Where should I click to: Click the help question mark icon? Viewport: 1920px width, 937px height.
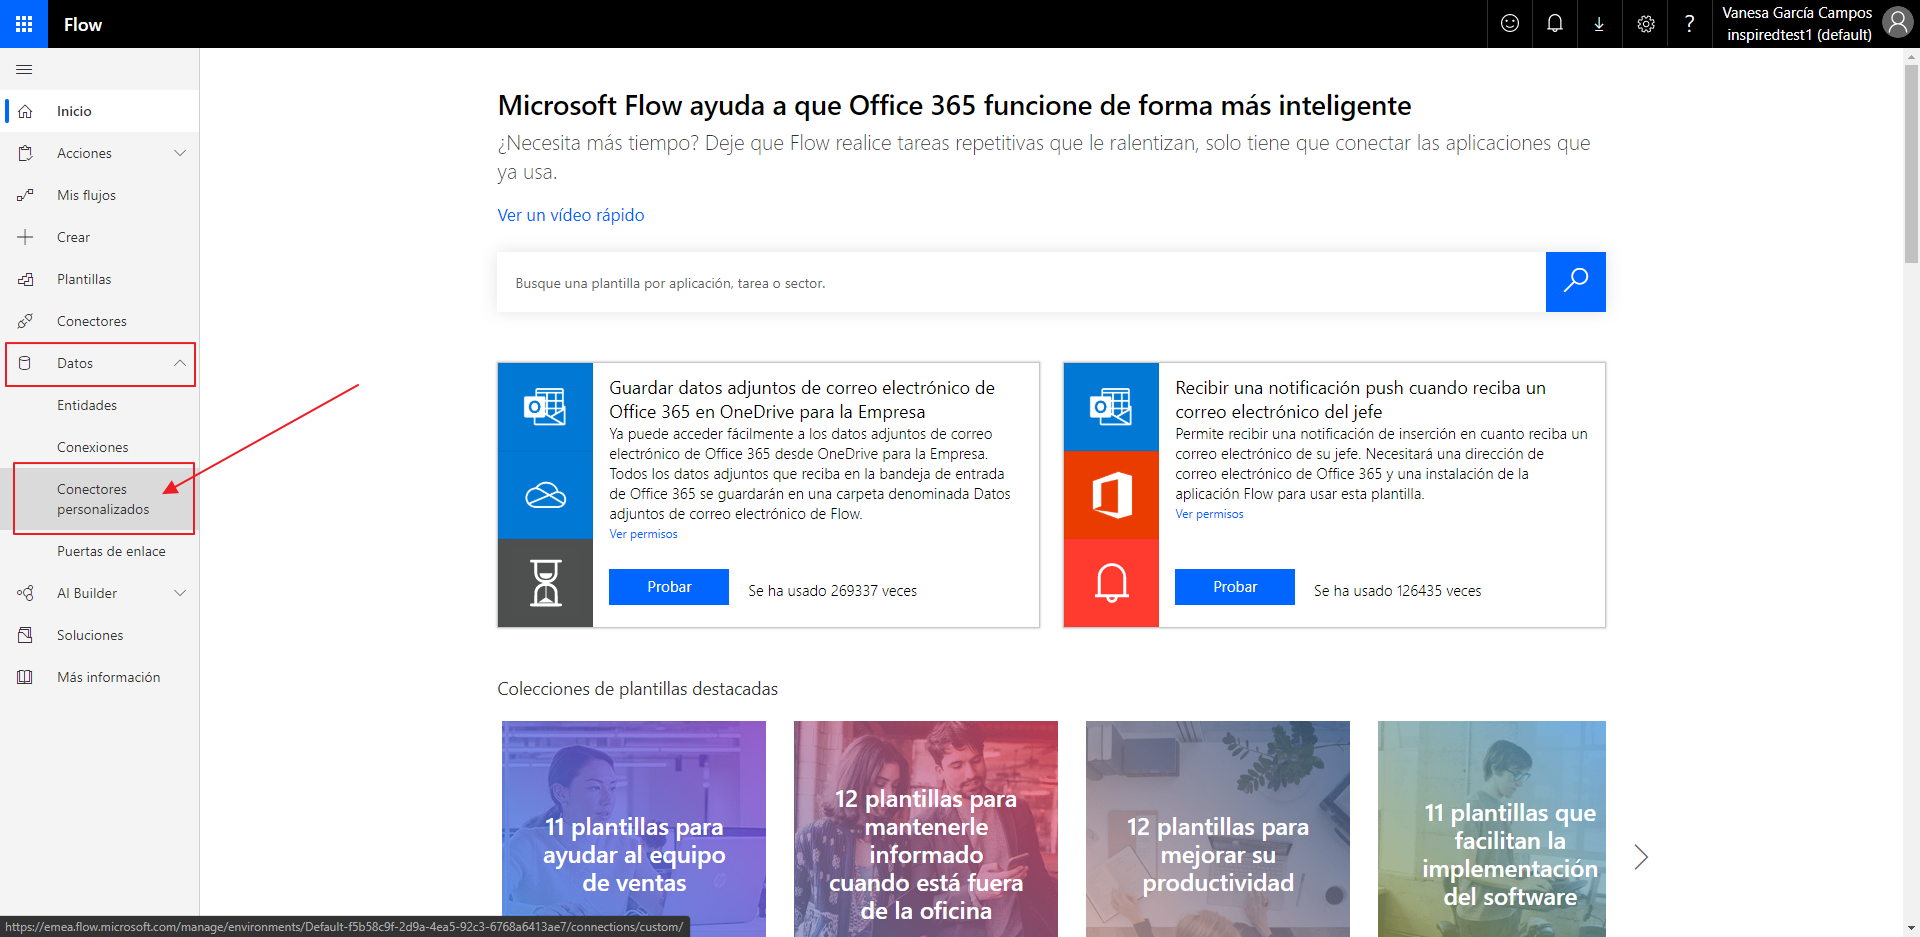coord(1689,24)
